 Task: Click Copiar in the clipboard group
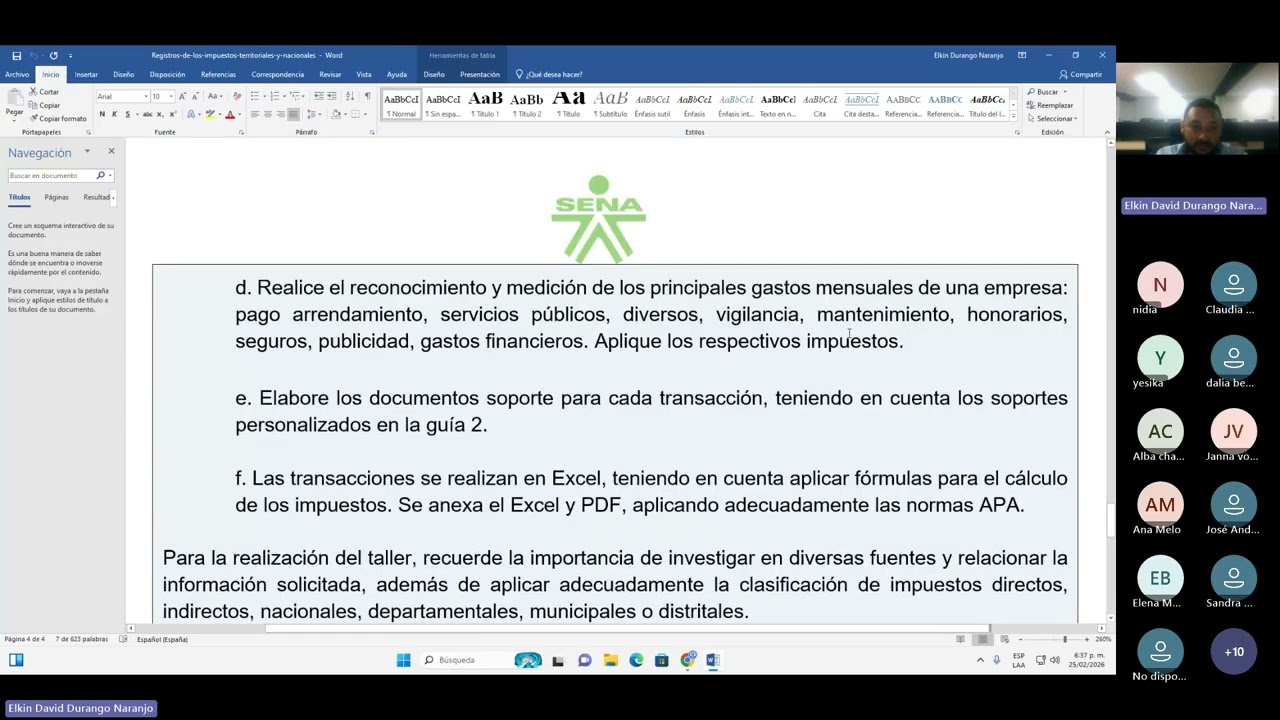pos(45,105)
